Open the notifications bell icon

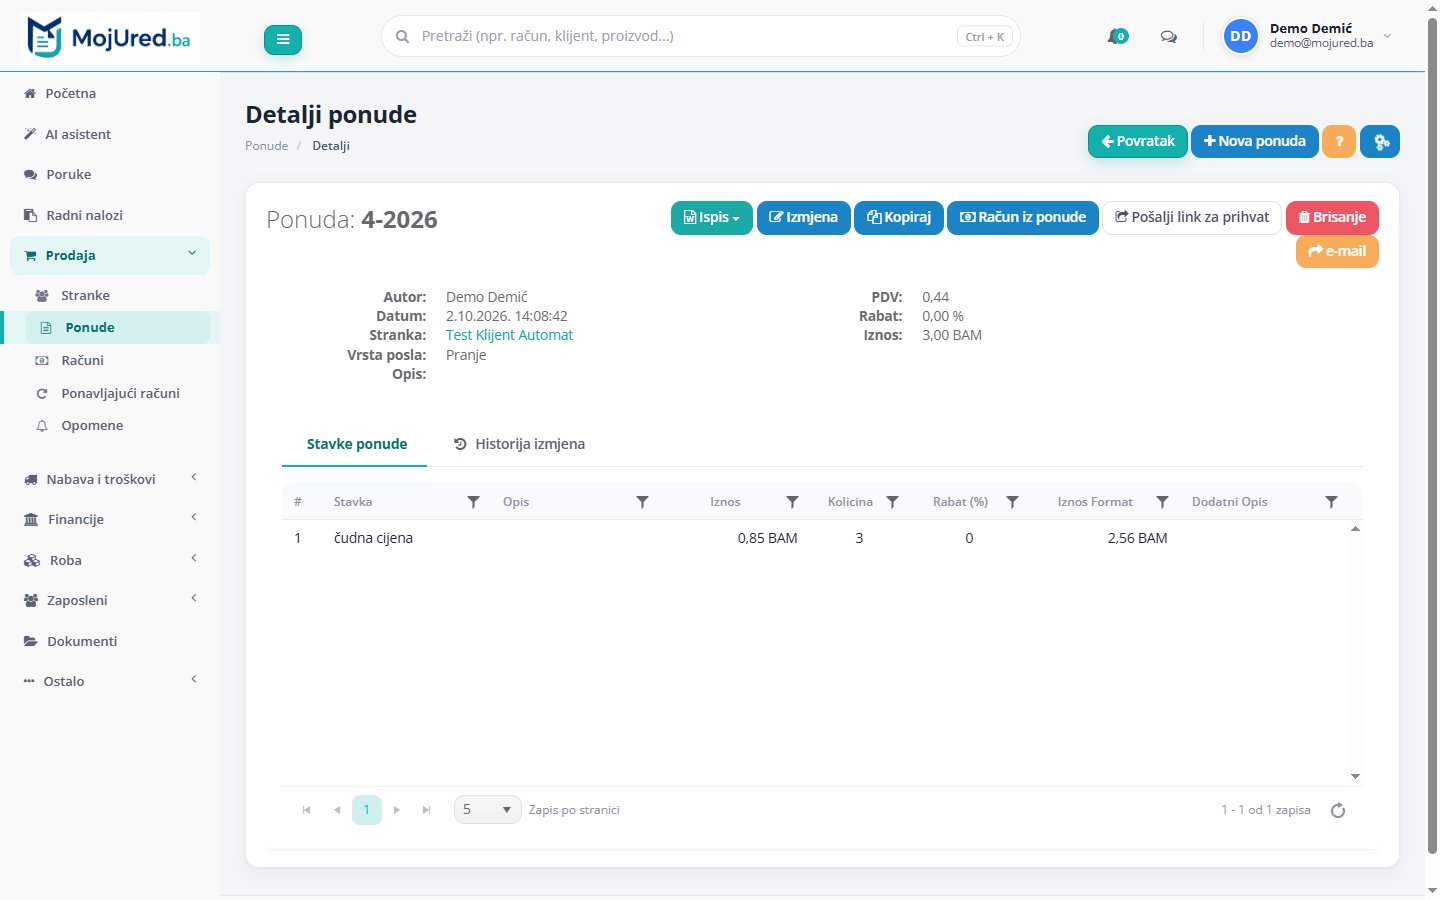(x=1117, y=37)
